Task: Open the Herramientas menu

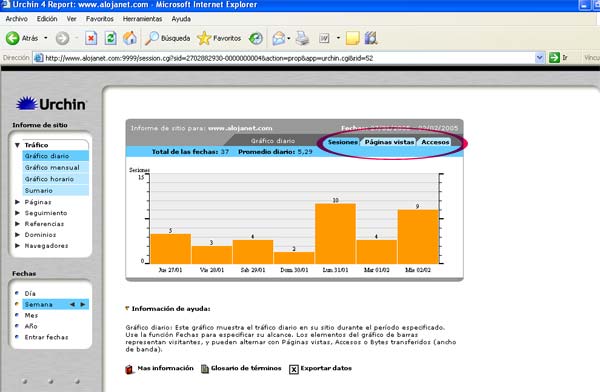Action: [x=142, y=19]
